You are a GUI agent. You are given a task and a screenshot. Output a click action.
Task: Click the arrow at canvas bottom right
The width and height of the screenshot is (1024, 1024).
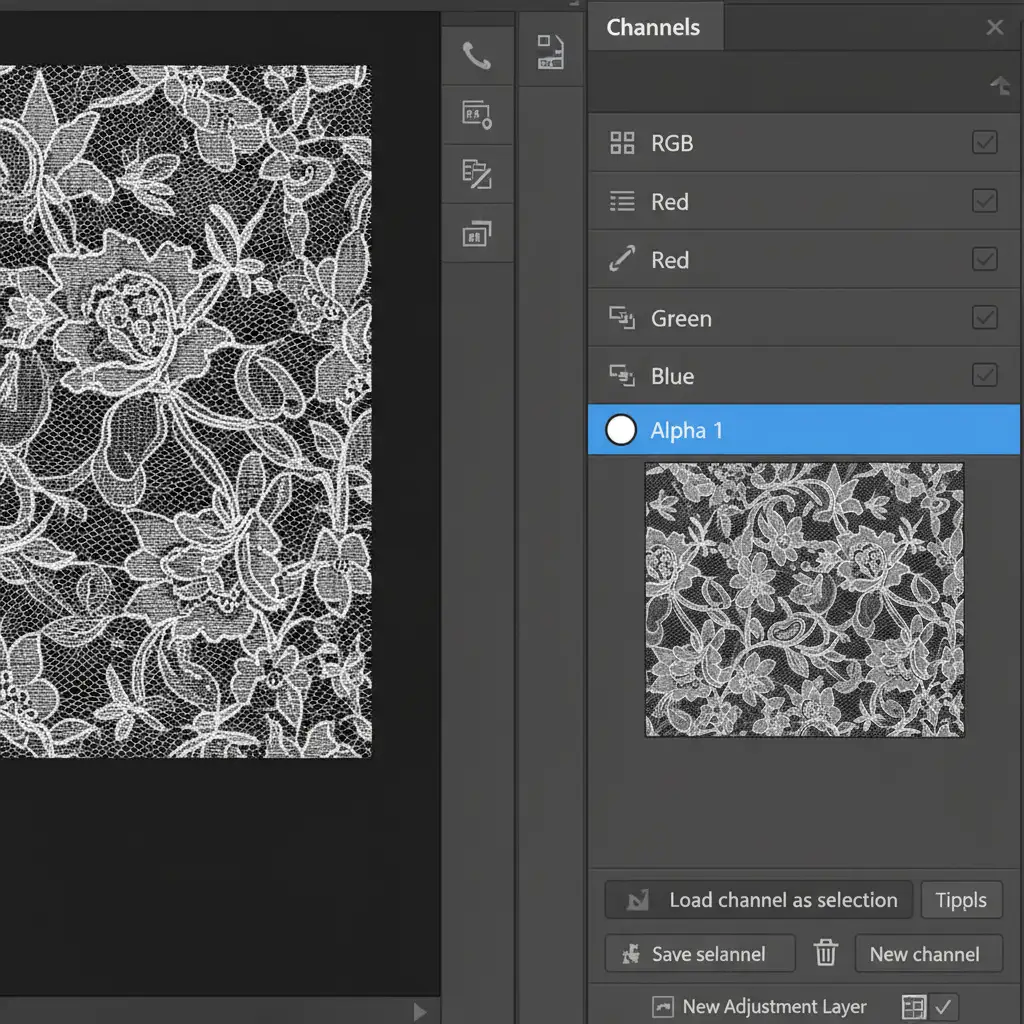(420, 1012)
